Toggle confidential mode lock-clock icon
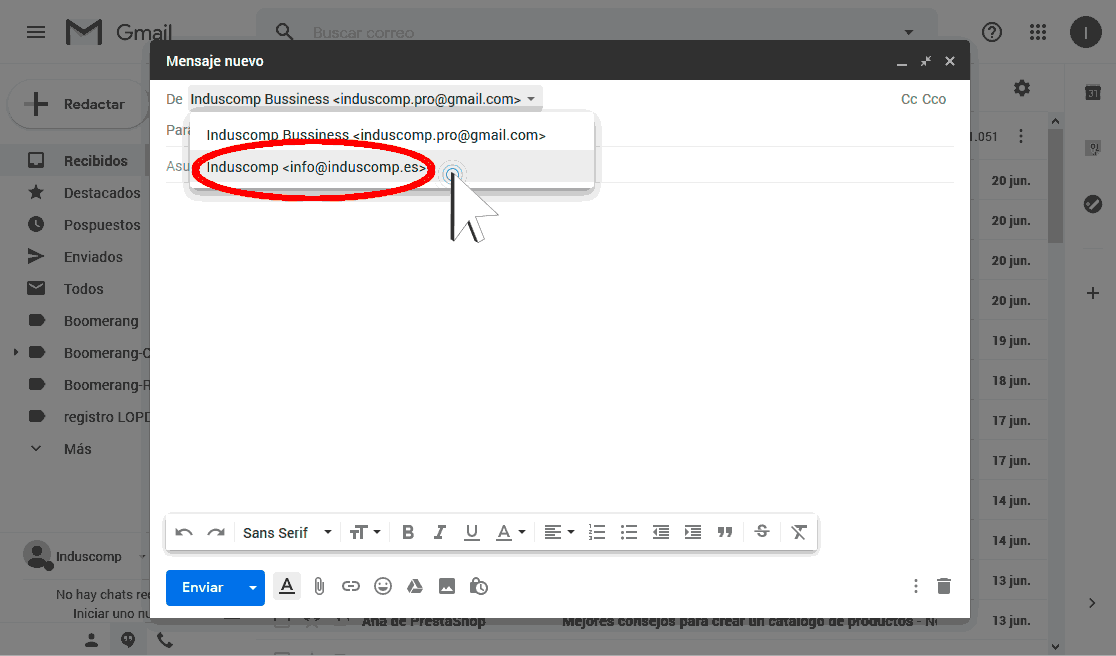 click(x=478, y=586)
